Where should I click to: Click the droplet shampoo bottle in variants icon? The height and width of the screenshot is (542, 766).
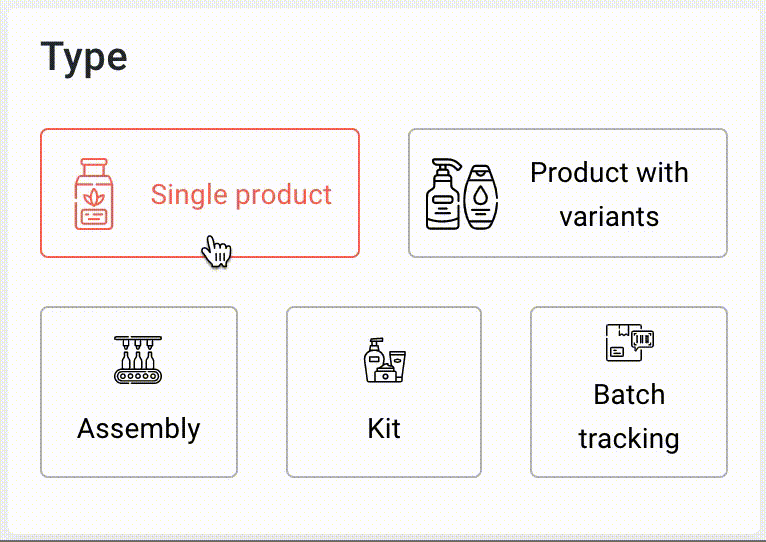pos(481,197)
